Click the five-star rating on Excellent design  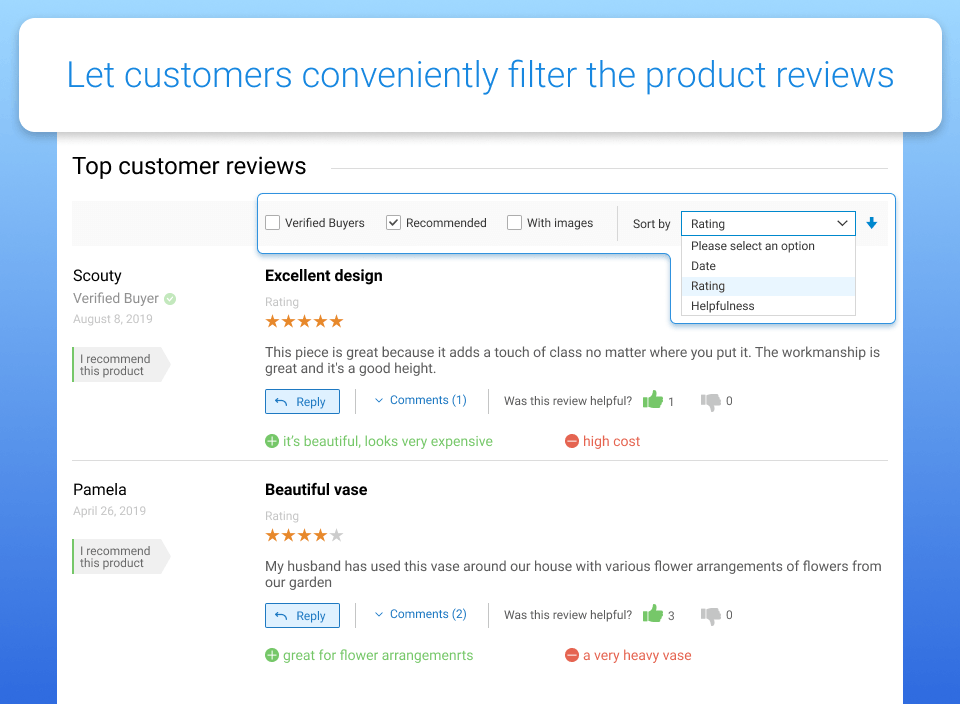(x=304, y=321)
